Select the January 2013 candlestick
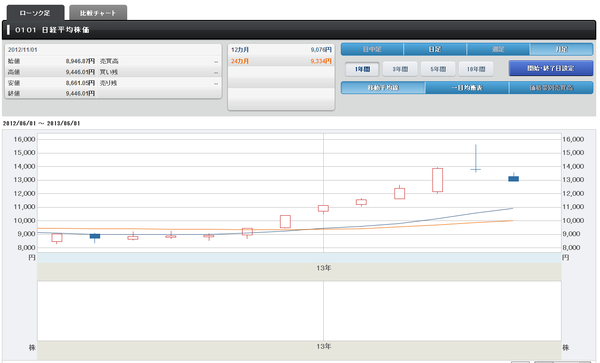Screen dimensions: 600x363 tap(323, 208)
